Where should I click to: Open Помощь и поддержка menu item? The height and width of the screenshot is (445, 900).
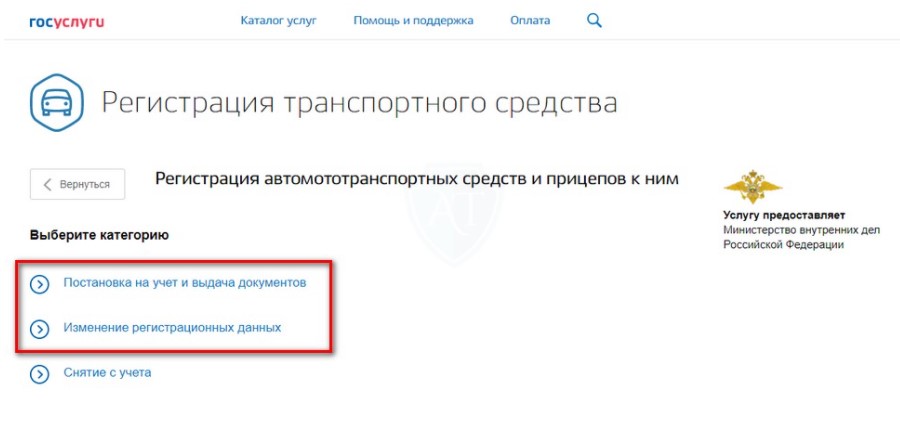[413, 21]
